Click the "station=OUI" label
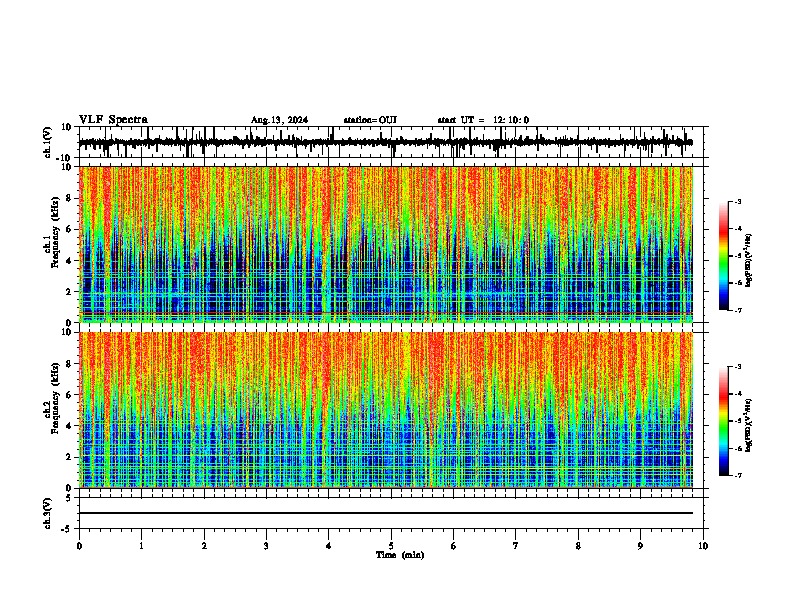 coord(370,120)
